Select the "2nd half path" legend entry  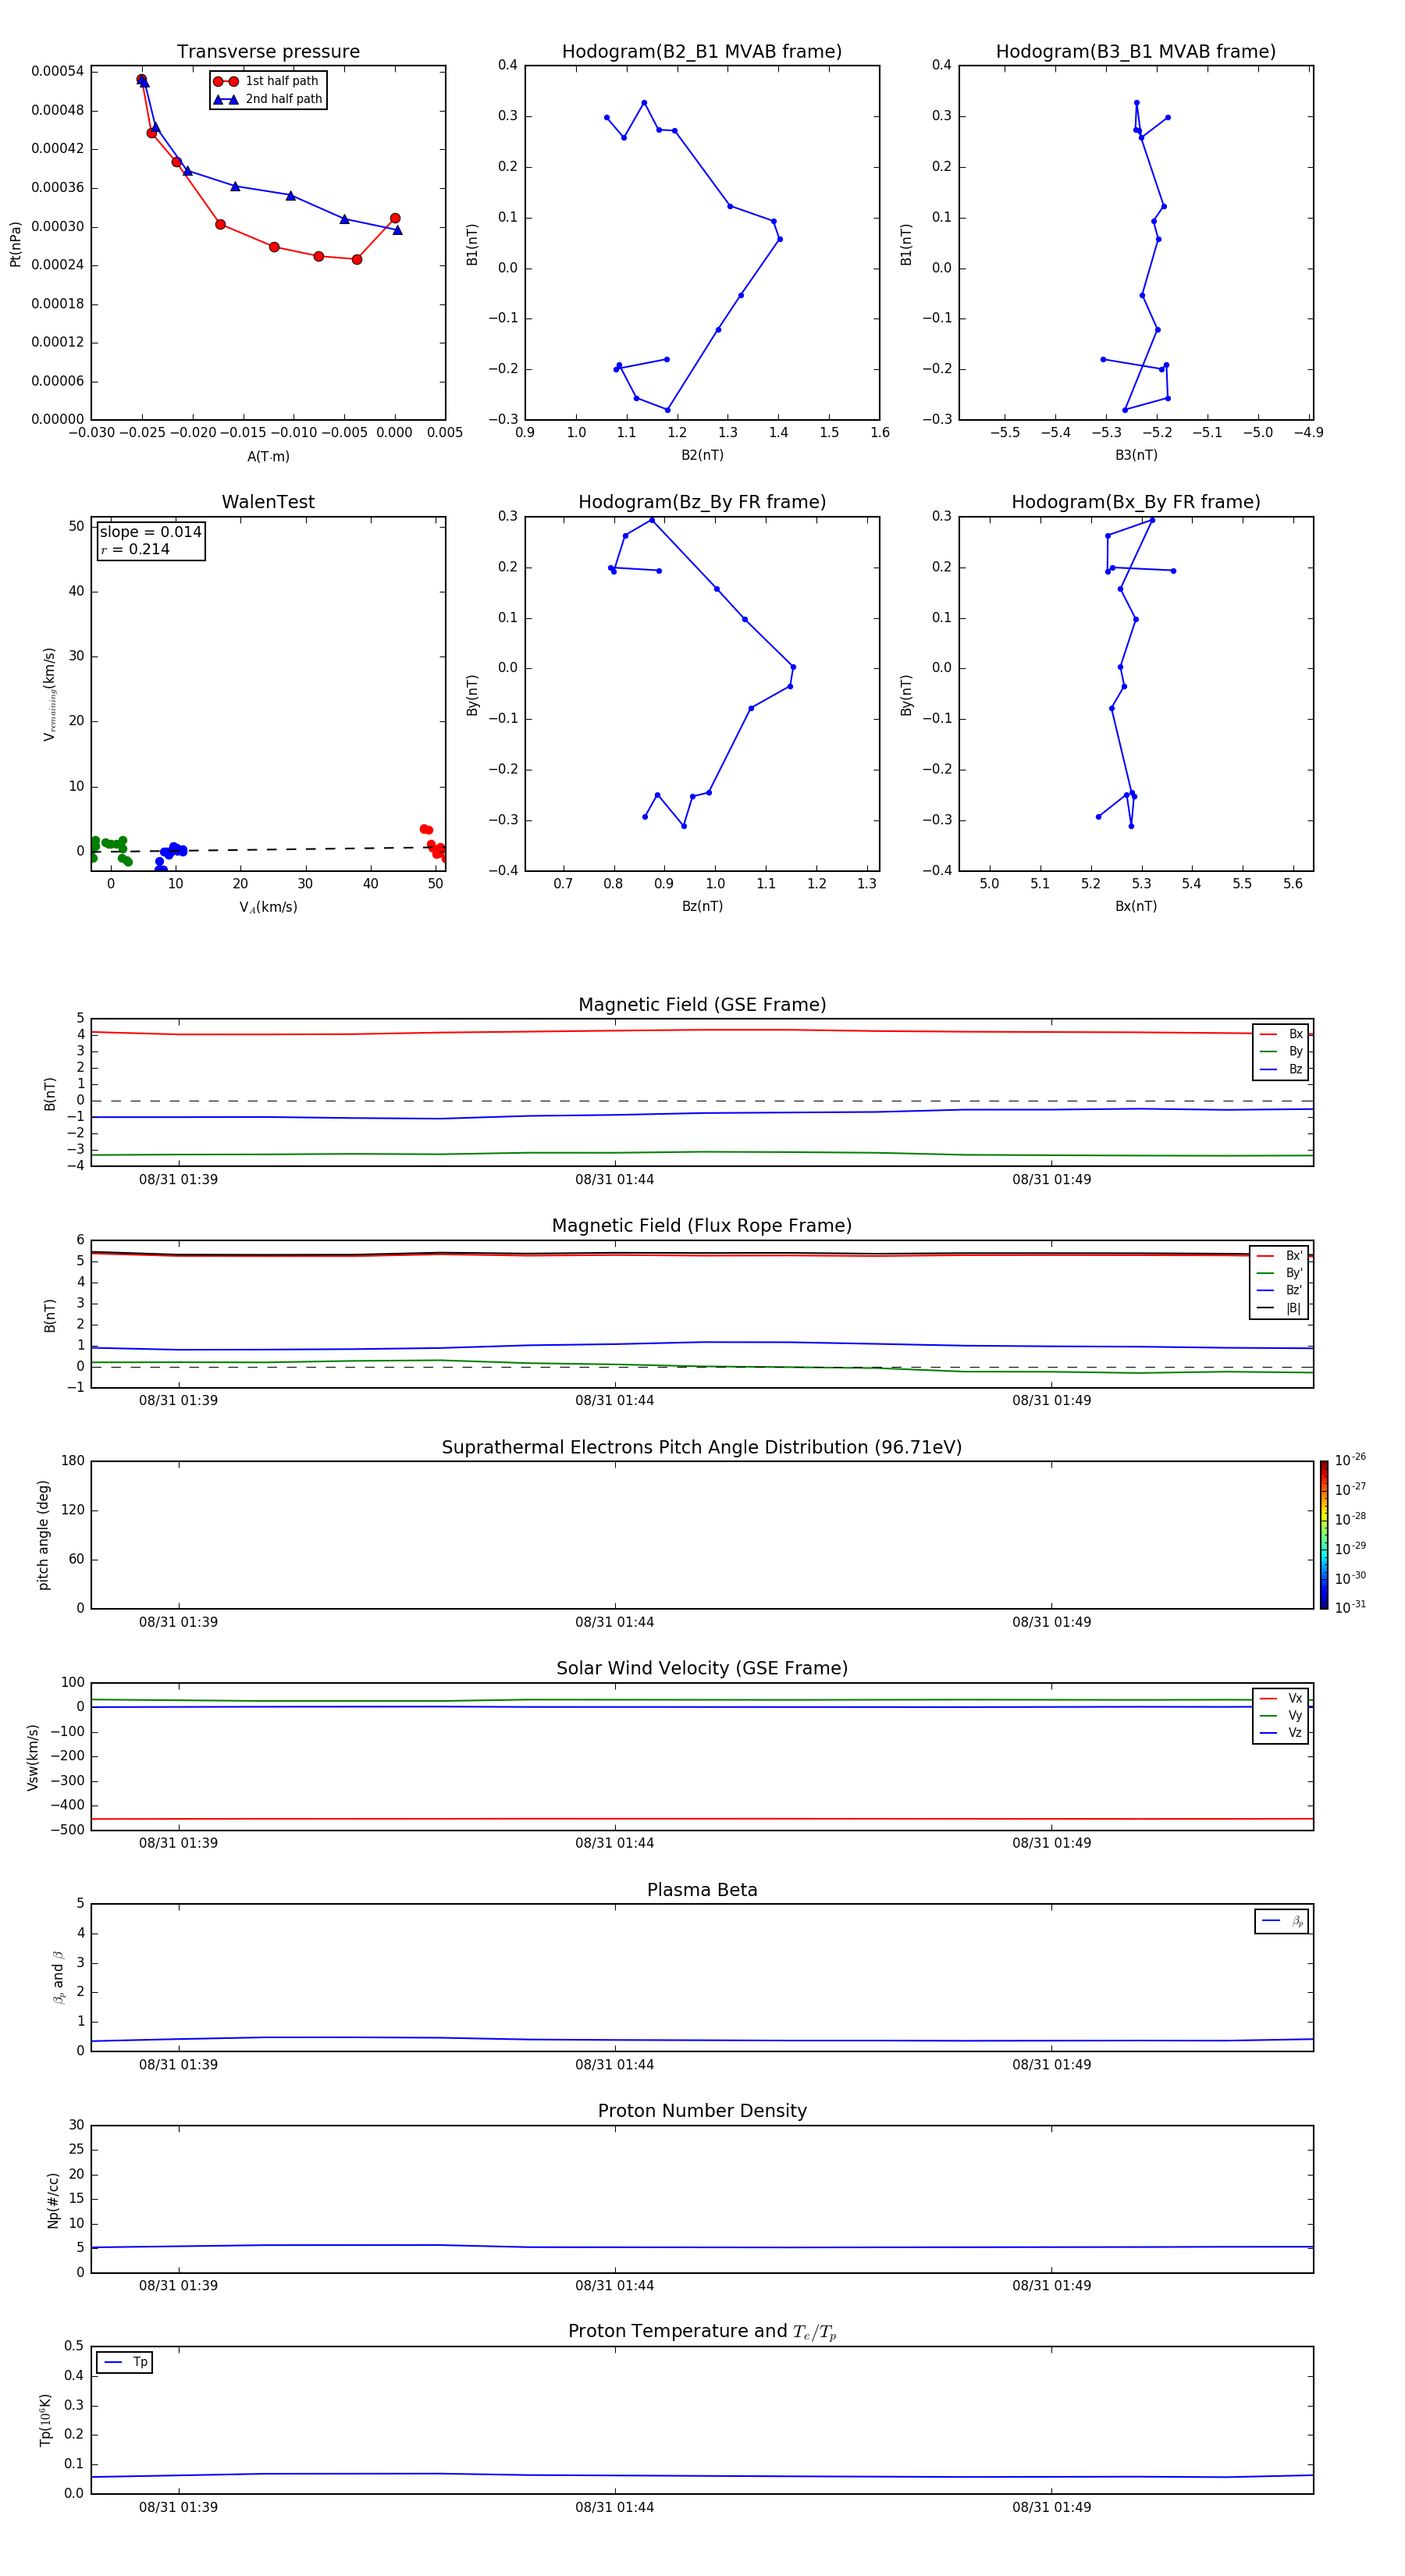pos(268,99)
